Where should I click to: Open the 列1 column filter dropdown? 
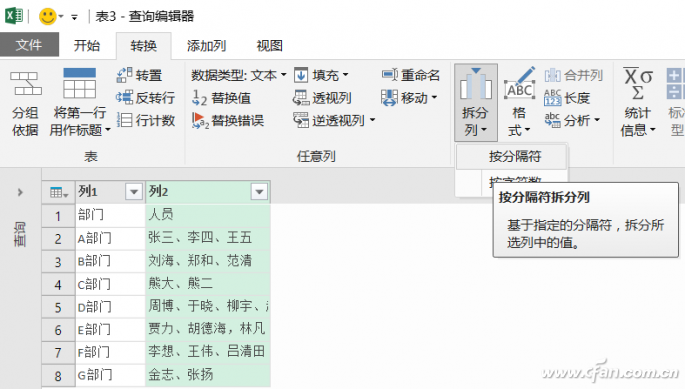pyautogui.click(x=134, y=192)
